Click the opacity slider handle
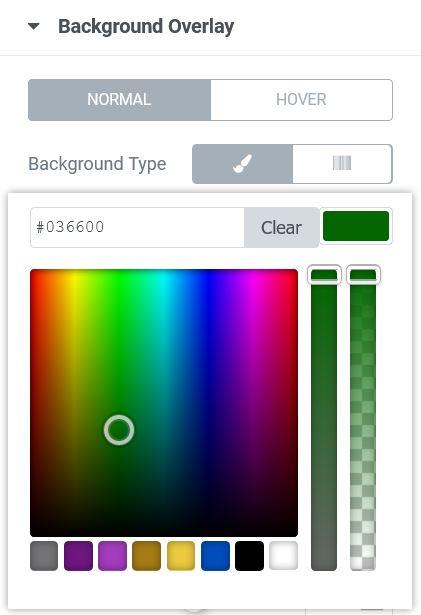Screen dimensions: 421x615 click(x=363, y=275)
